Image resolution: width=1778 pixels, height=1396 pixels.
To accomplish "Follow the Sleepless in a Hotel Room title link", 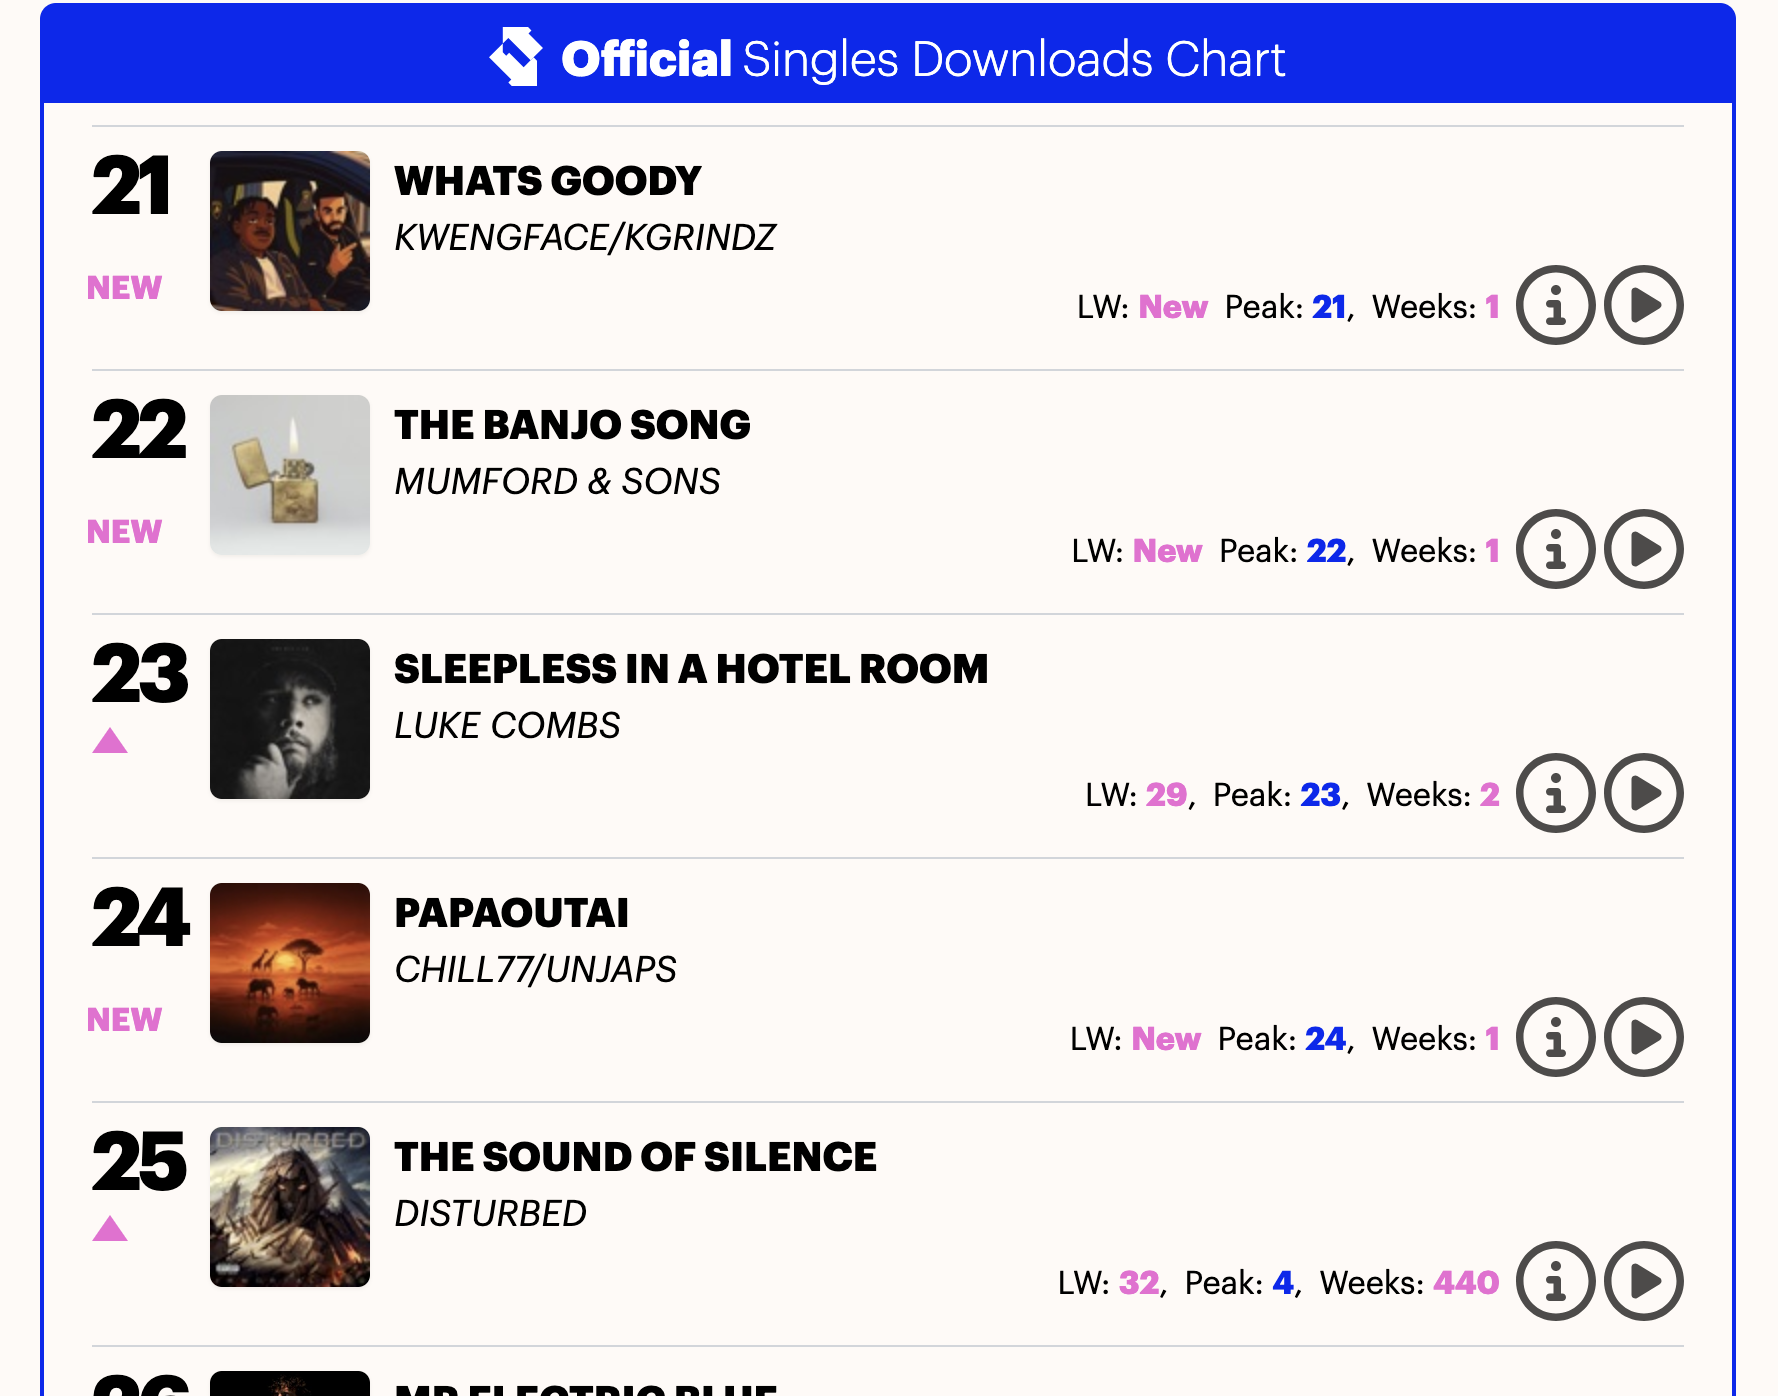I will (x=691, y=669).
